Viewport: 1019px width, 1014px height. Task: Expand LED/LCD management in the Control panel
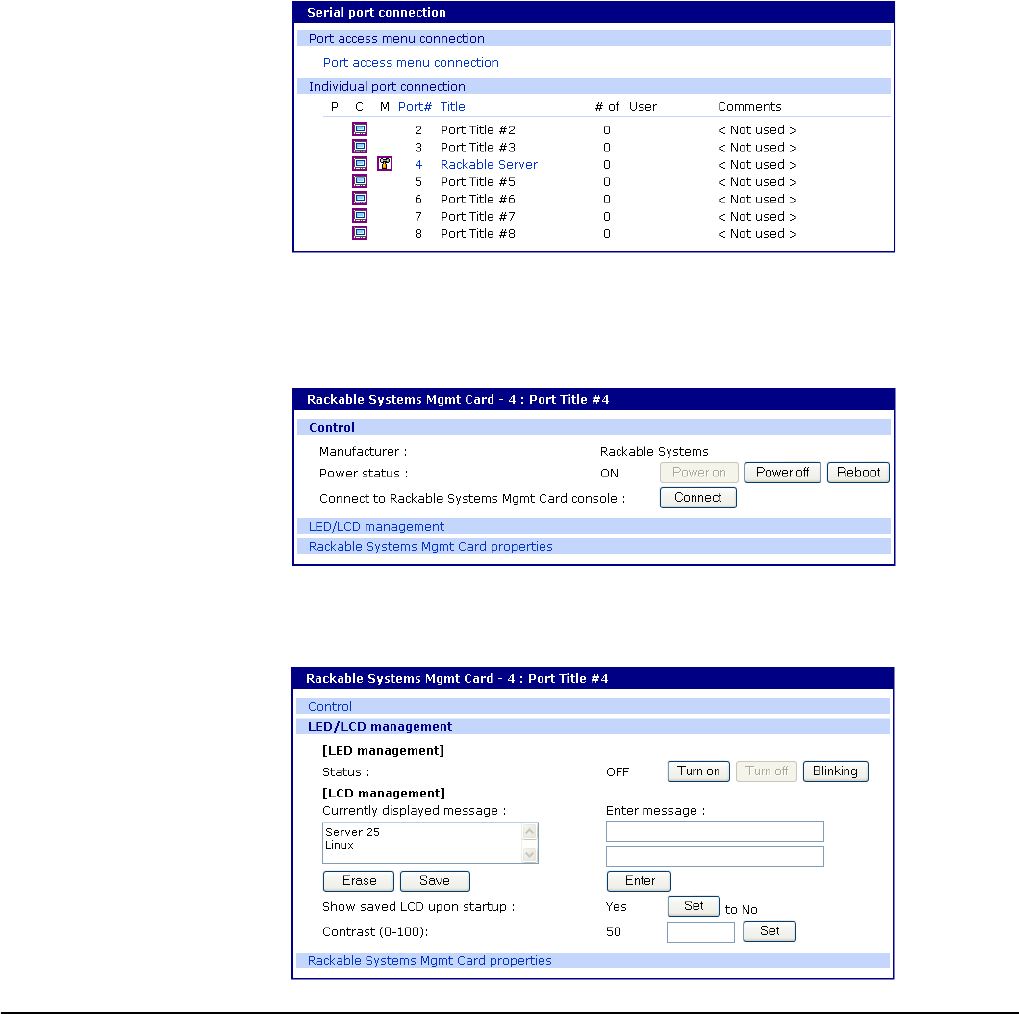pos(593,526)
